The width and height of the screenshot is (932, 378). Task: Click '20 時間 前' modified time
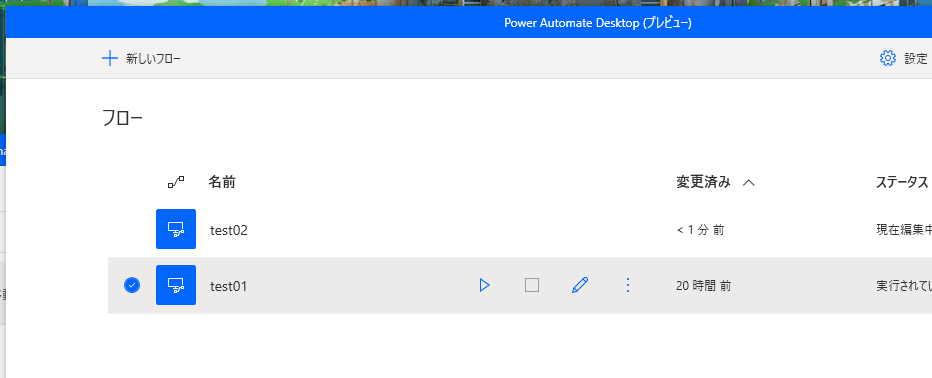pos(704,286)
